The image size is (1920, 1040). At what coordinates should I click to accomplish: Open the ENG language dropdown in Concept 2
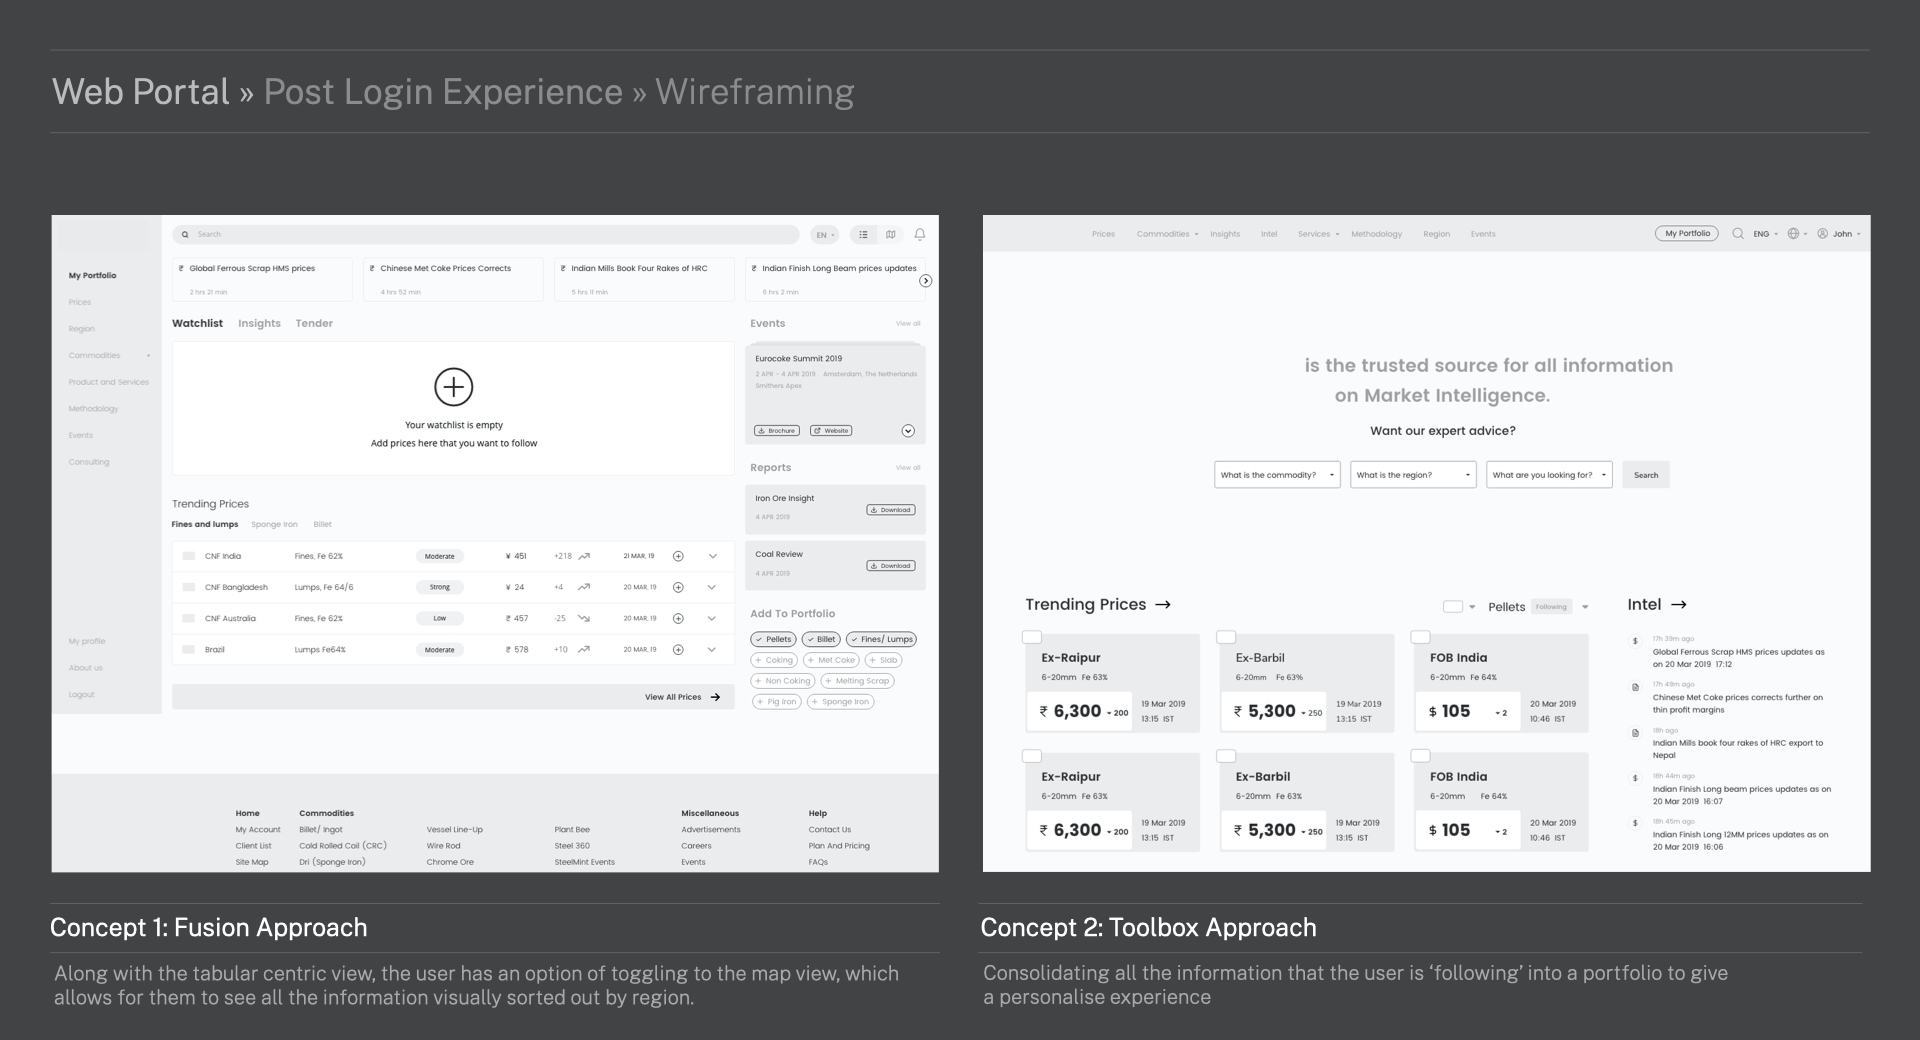(1766, 234)
